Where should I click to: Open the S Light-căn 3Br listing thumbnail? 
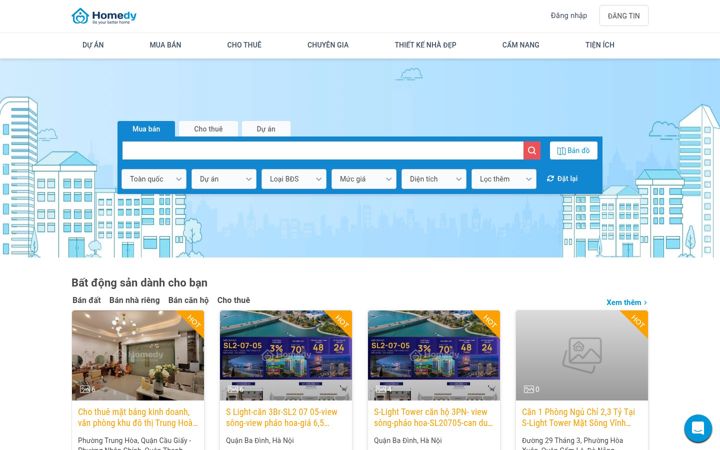[x=286, y=355]
